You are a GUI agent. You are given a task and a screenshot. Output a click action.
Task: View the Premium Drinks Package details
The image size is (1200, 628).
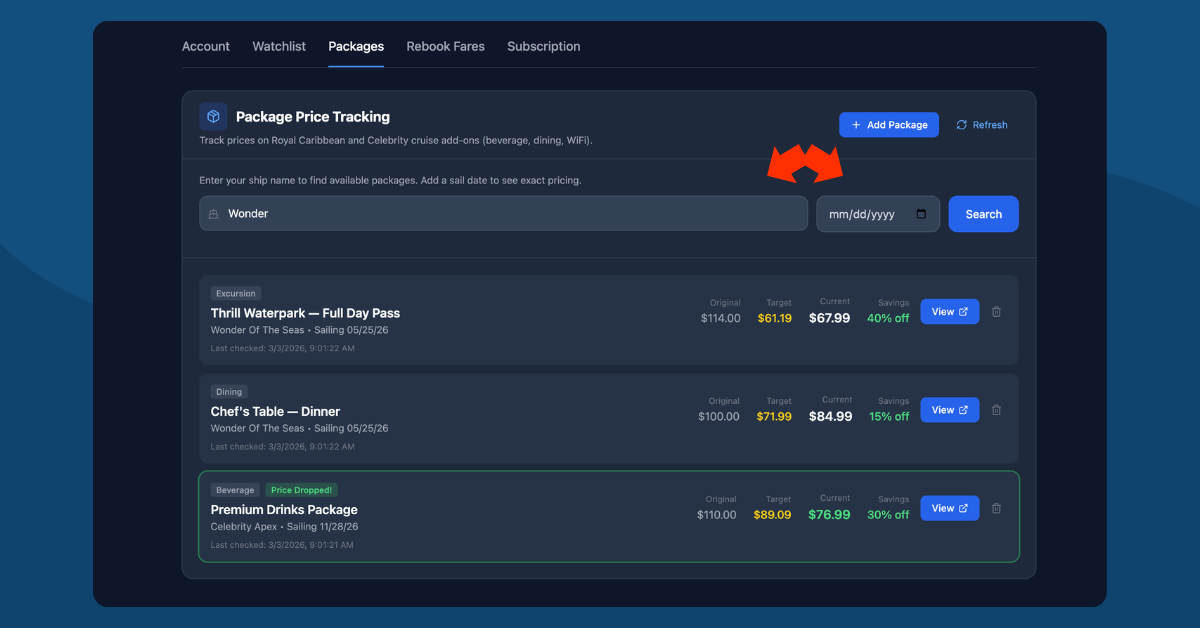949,508
